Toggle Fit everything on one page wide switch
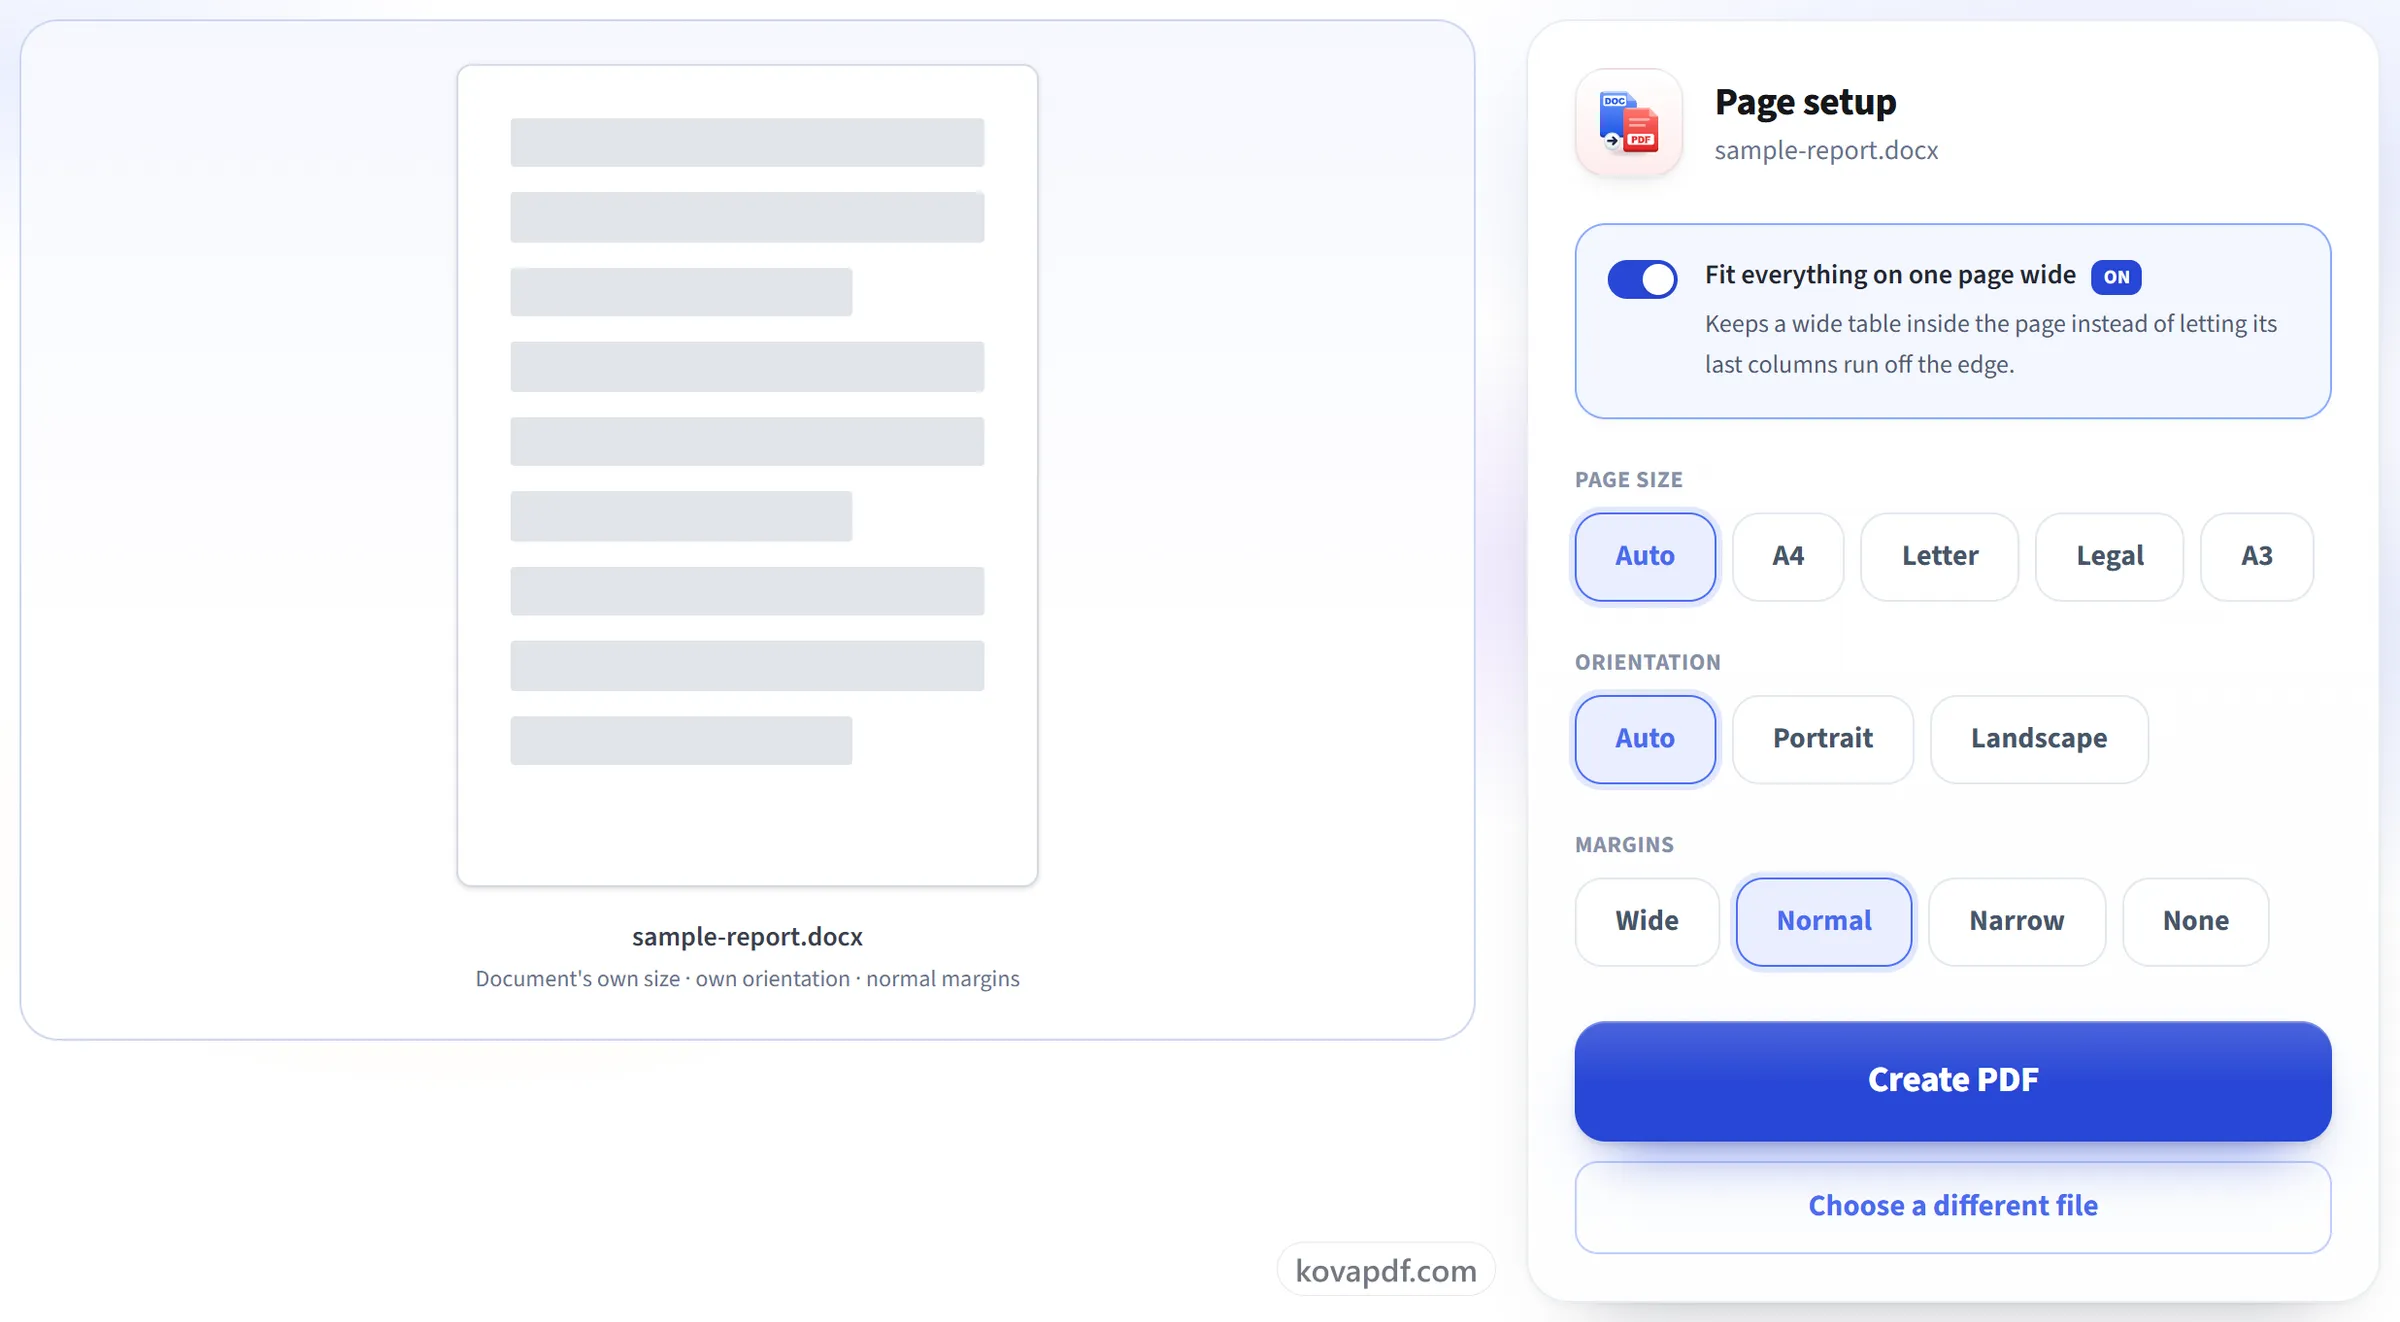2400x1322 pixels. coord(1642,279)
